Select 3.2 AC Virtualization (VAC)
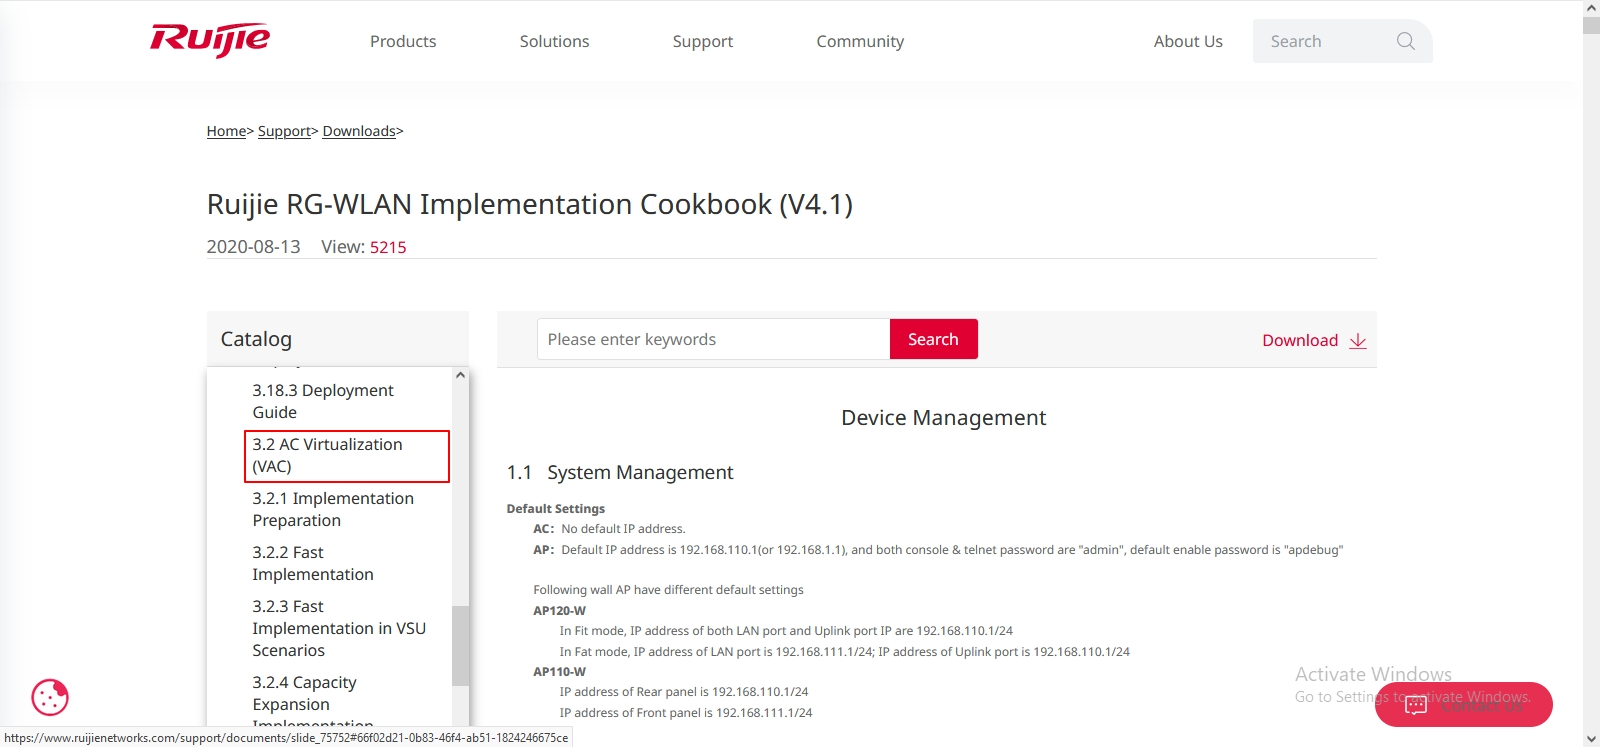This screenshot has height=747, width=1600. [x=347, y=456]
